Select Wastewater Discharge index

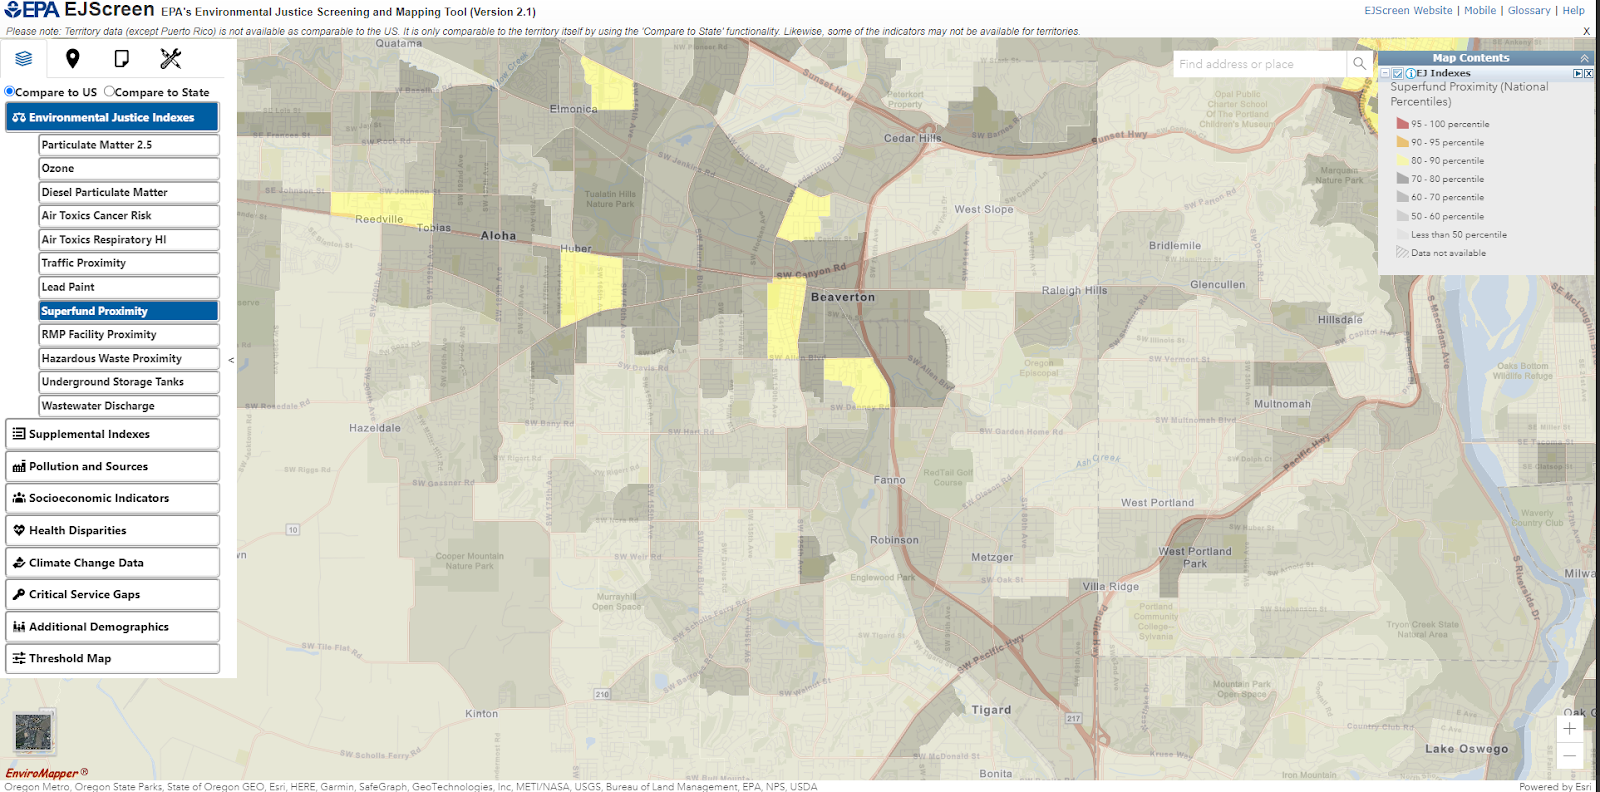[129, 406]
